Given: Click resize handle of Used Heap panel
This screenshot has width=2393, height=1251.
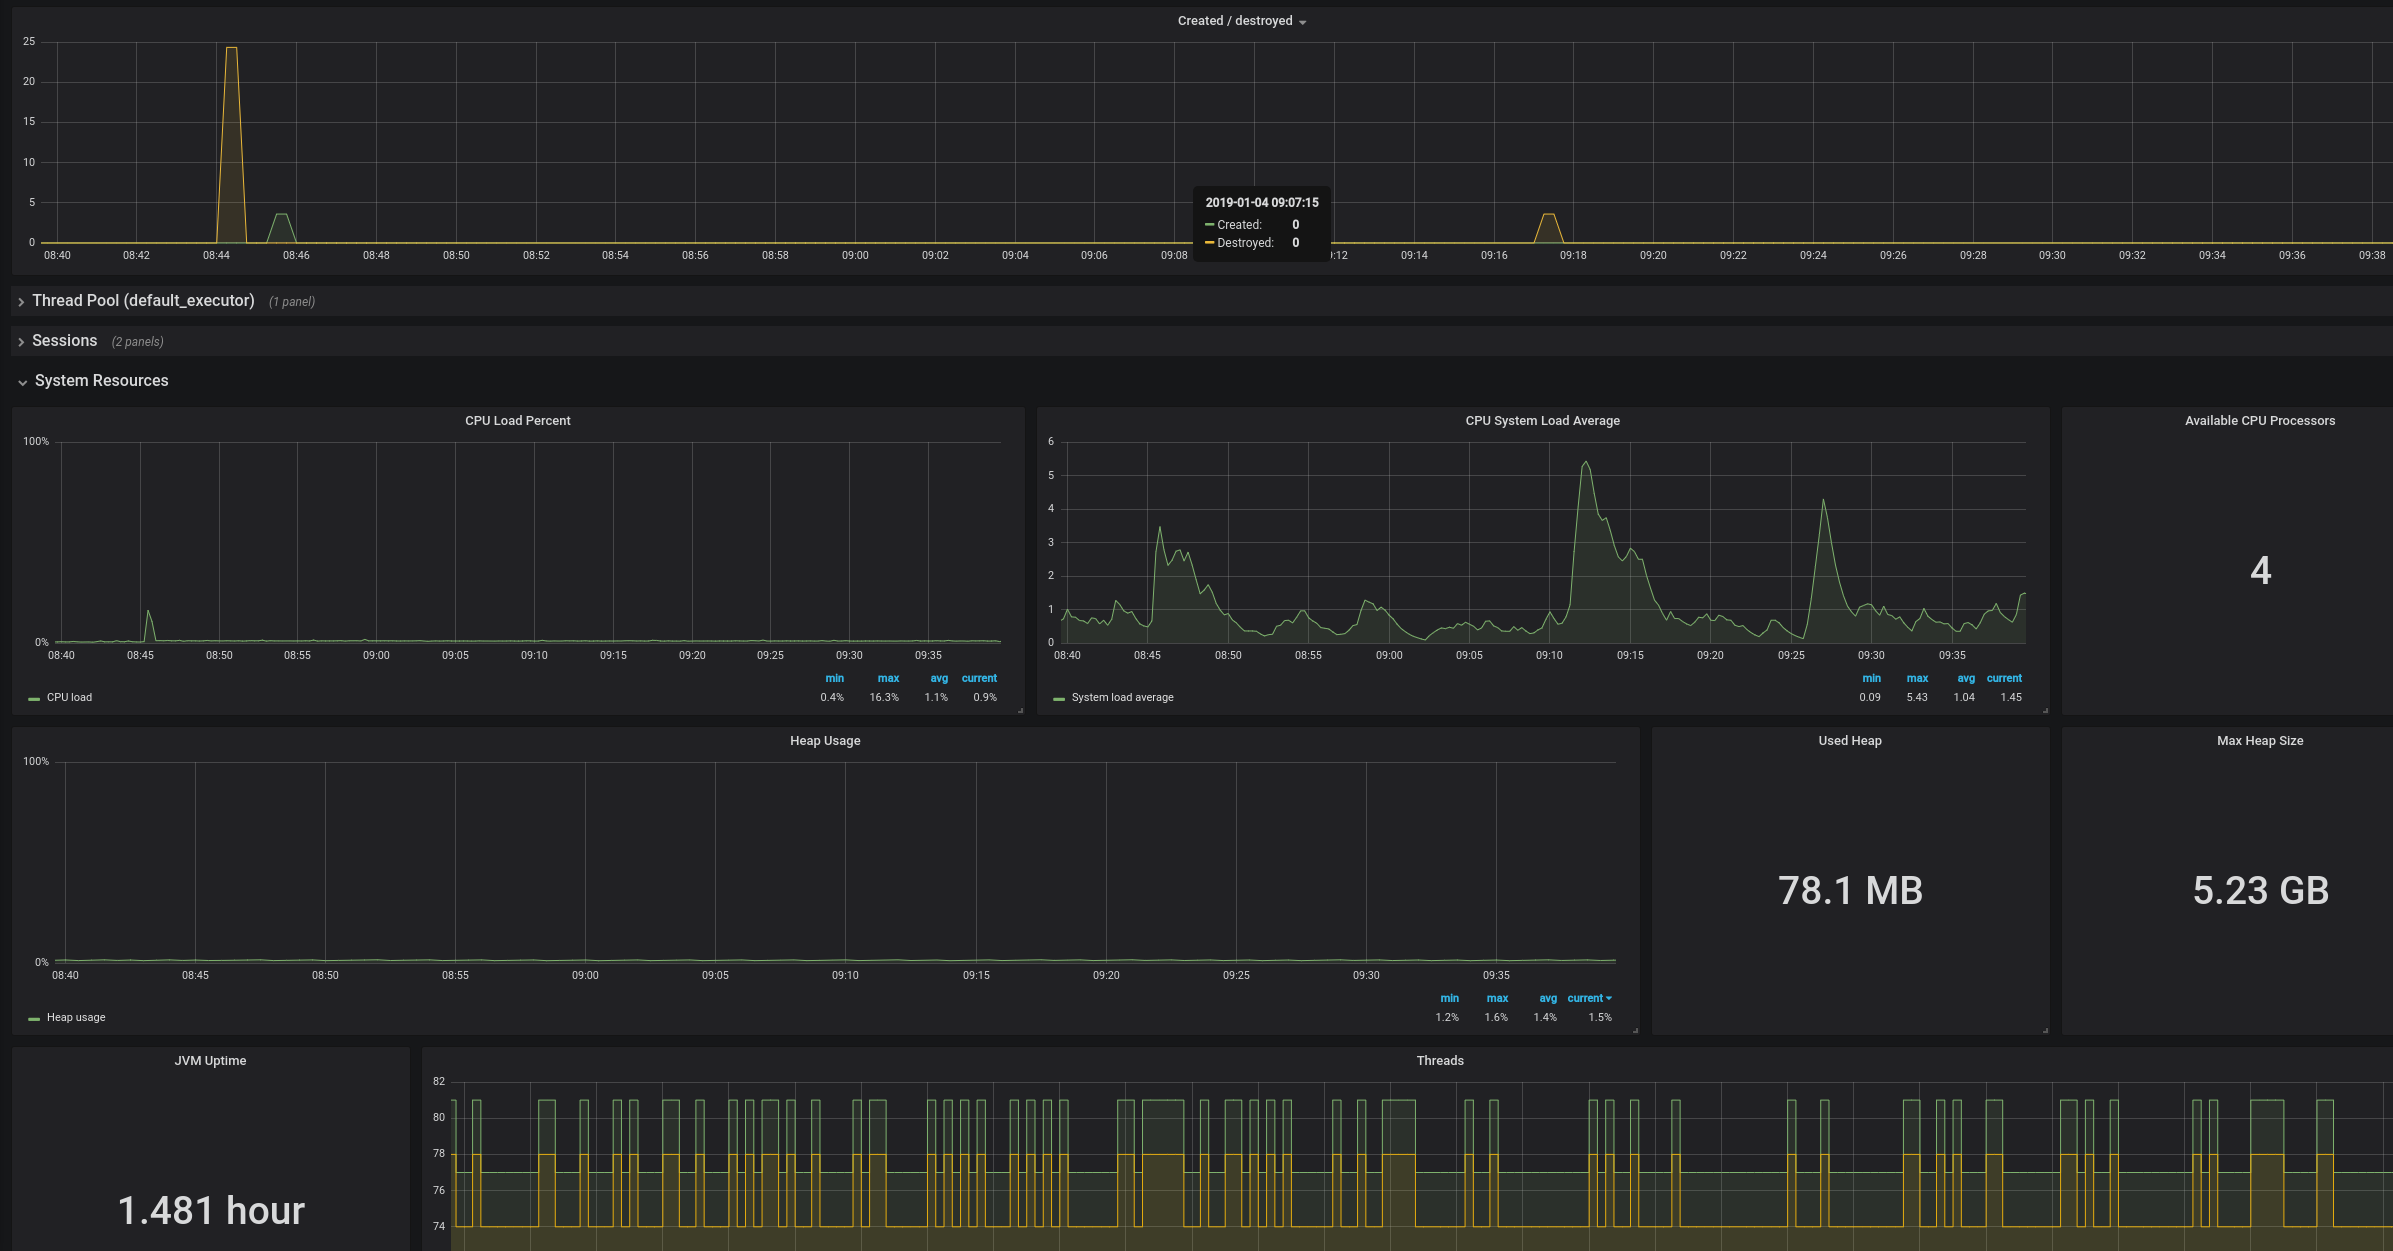Looking at the screenshot, I should click(x=2045, y=1030).
